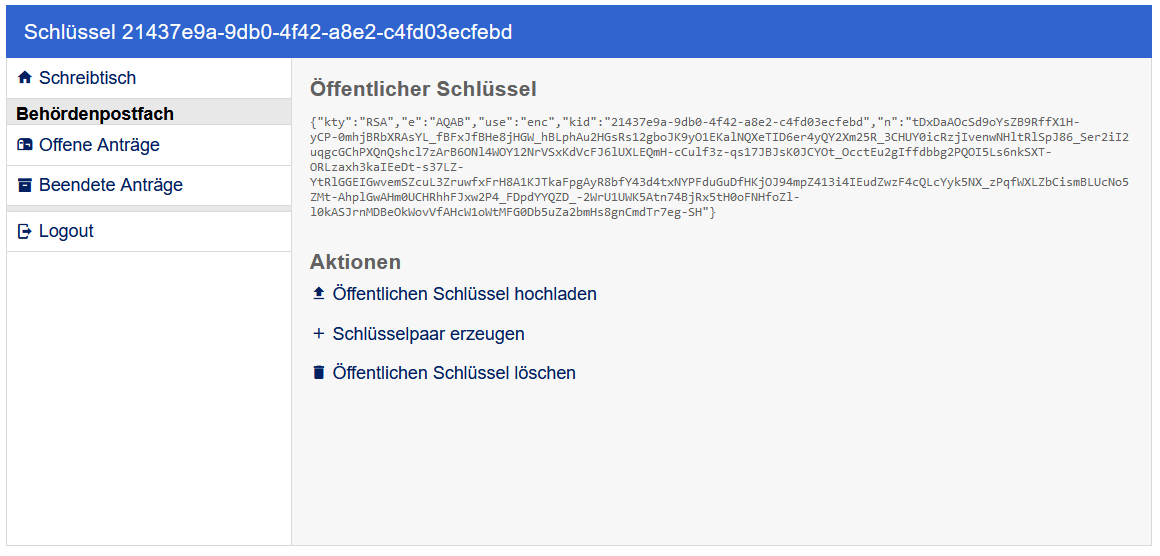1160x556 pixels.
Task: Click the logout arrow icon in sidebar
Action: tap(25, 231)
